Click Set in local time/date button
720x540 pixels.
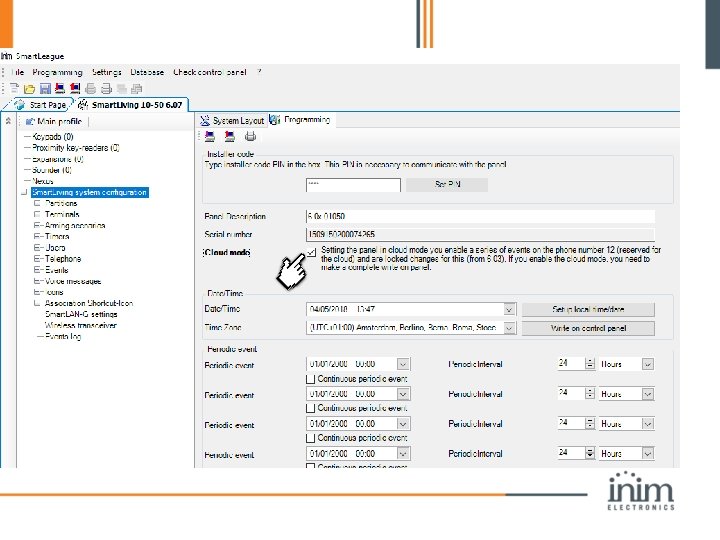point(588,309)
